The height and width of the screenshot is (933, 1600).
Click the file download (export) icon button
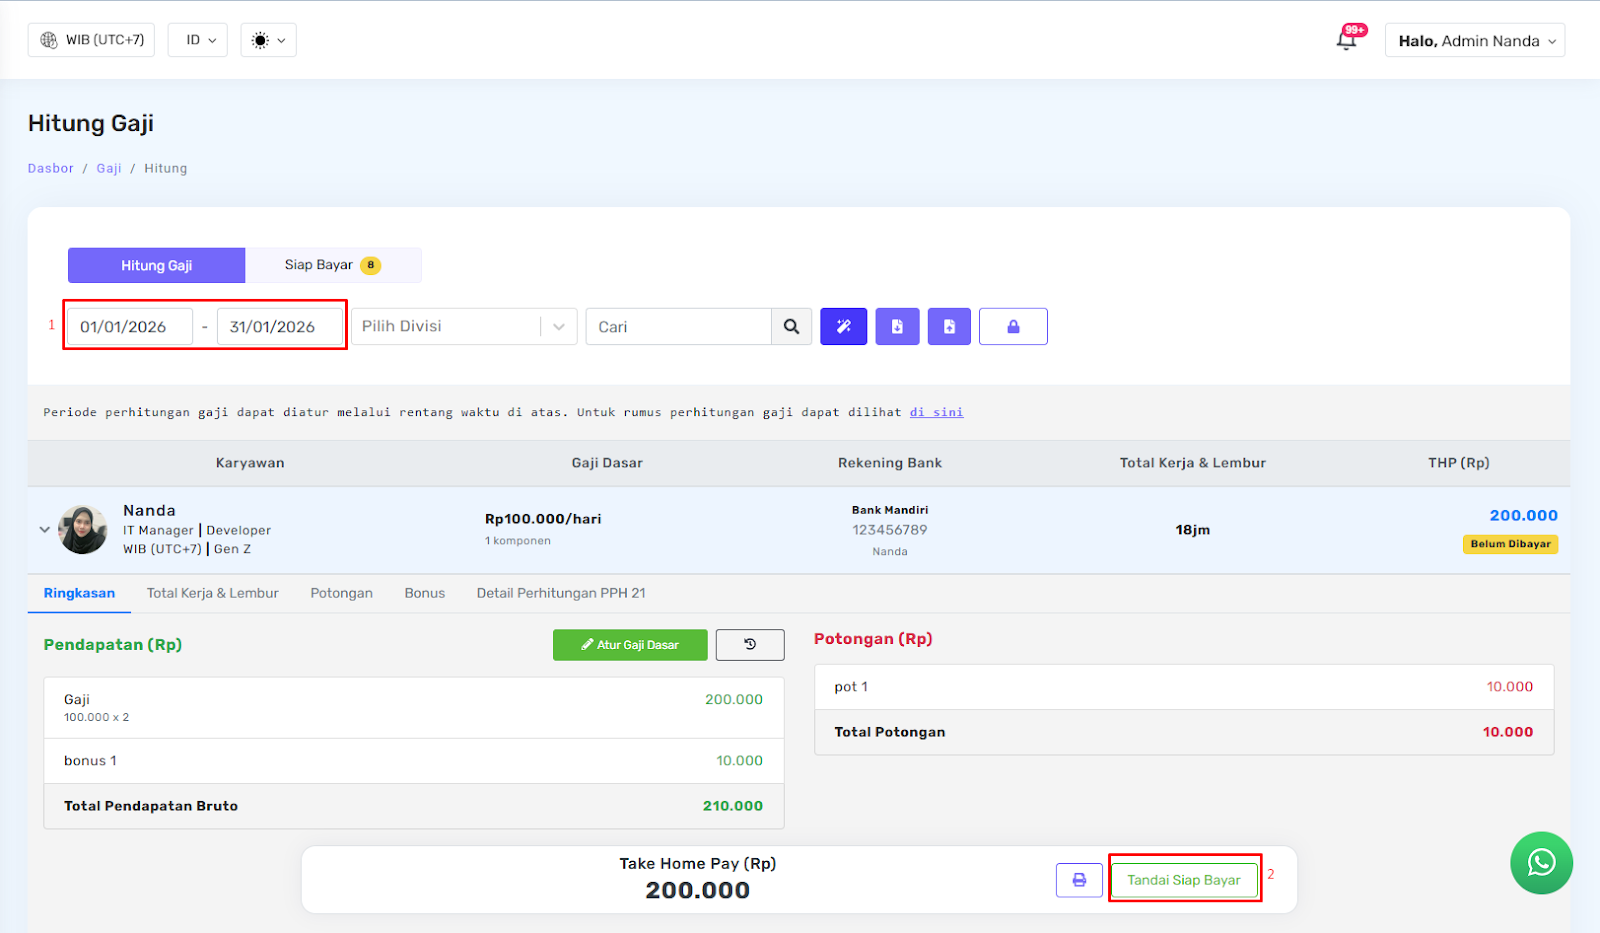click(897, 327)
